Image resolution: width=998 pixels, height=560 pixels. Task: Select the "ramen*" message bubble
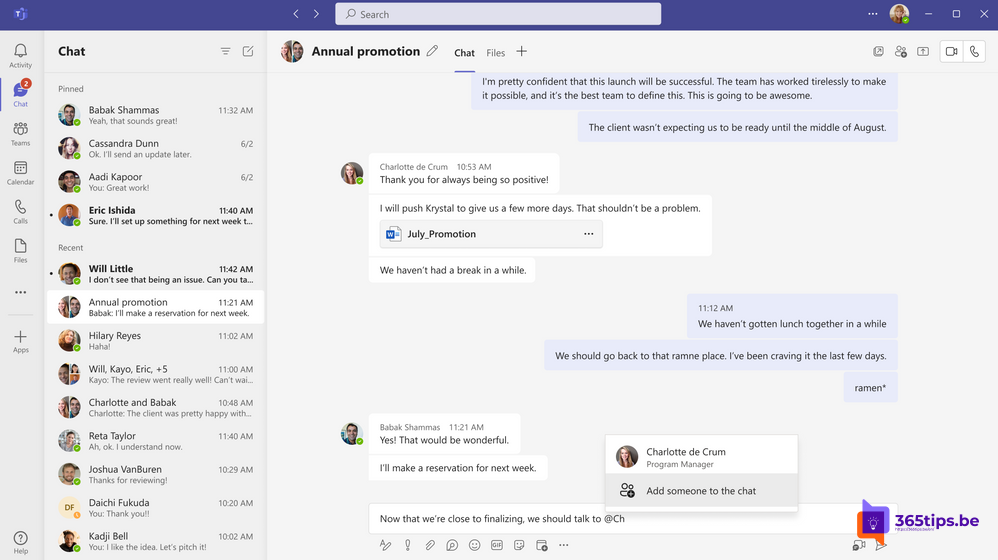point(871,388)
